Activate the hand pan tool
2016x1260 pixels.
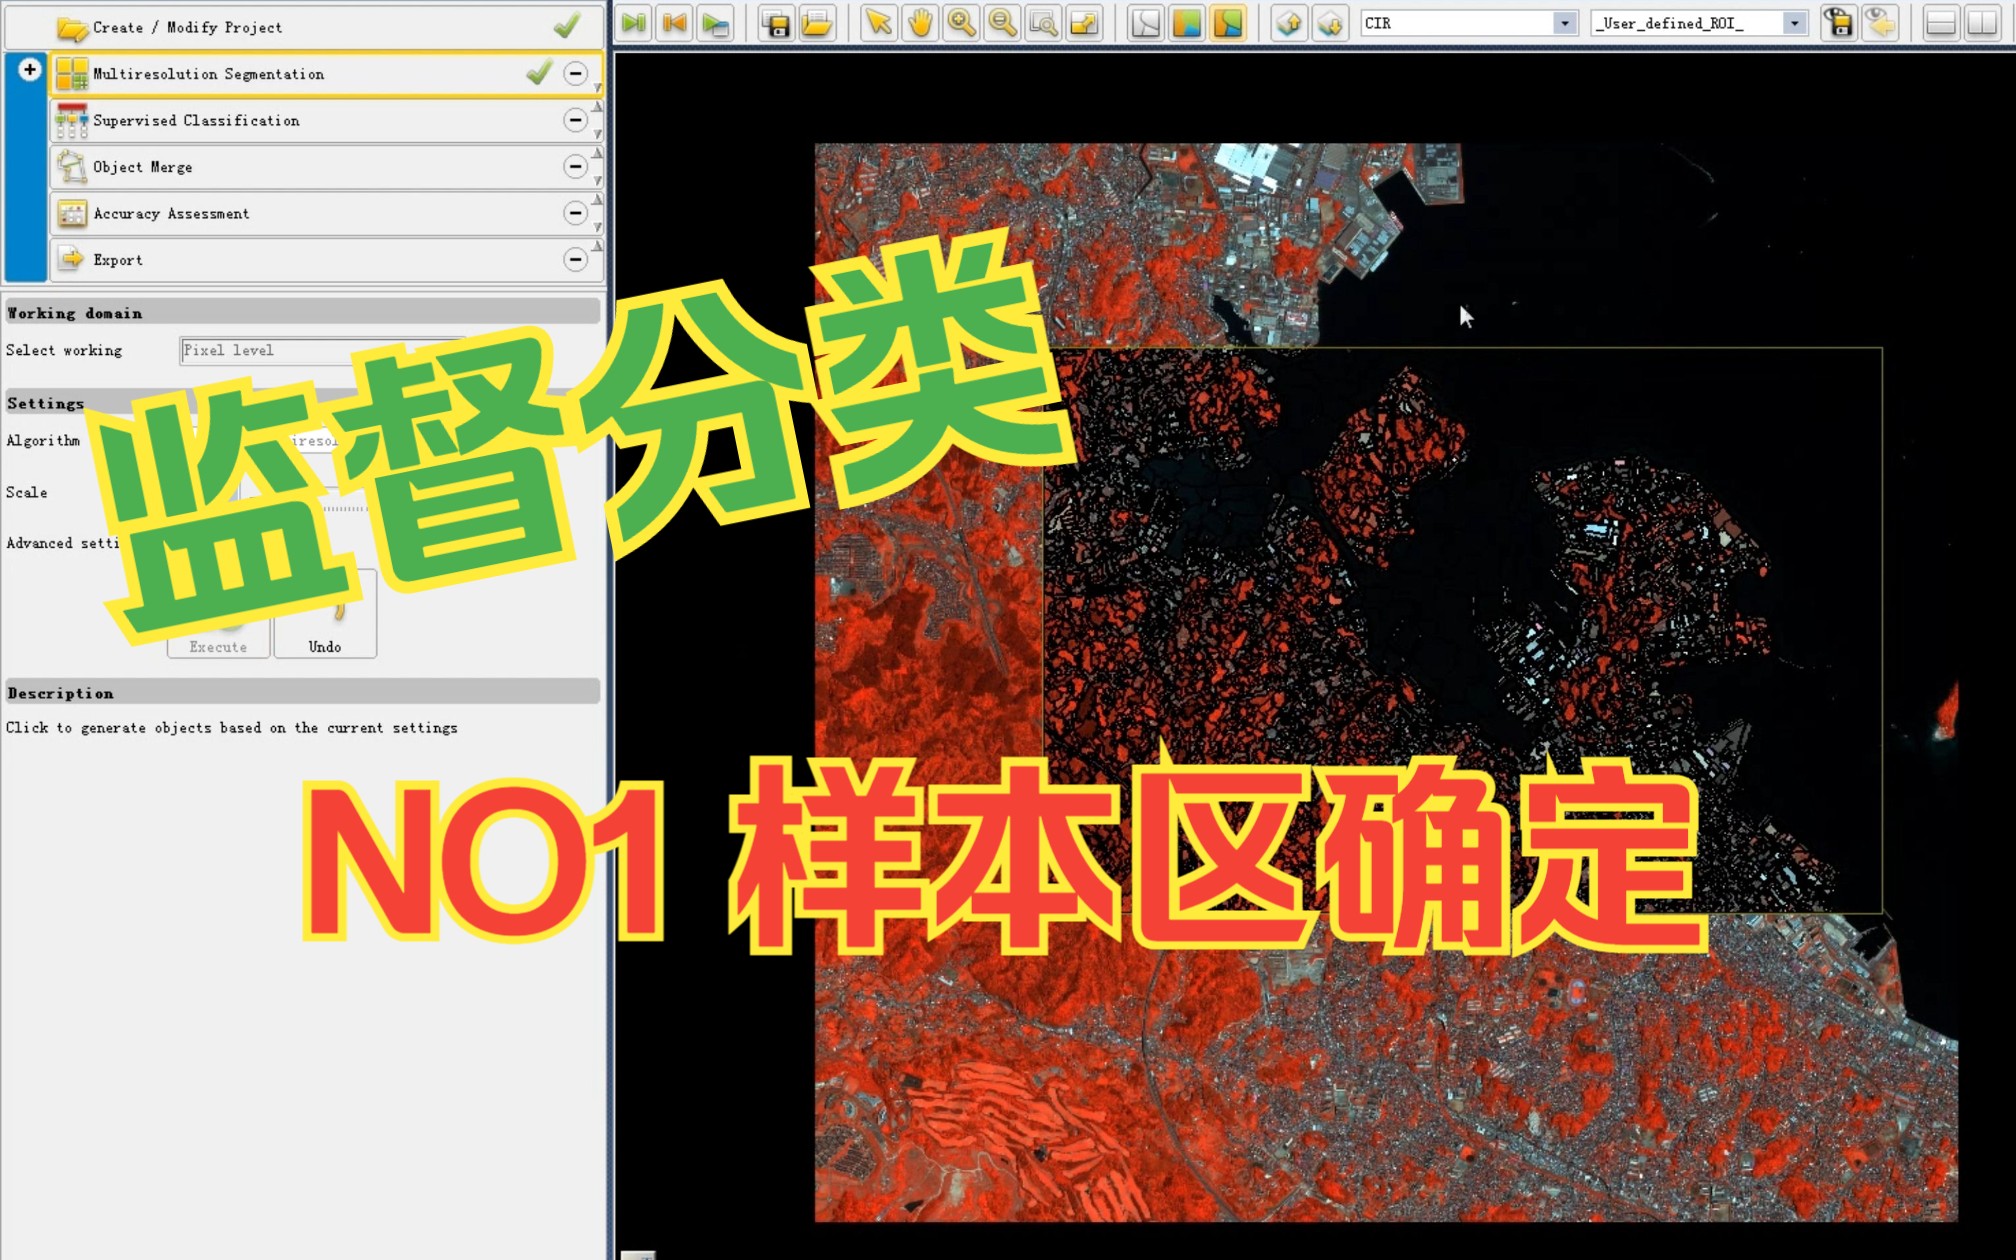click(920, 23)
